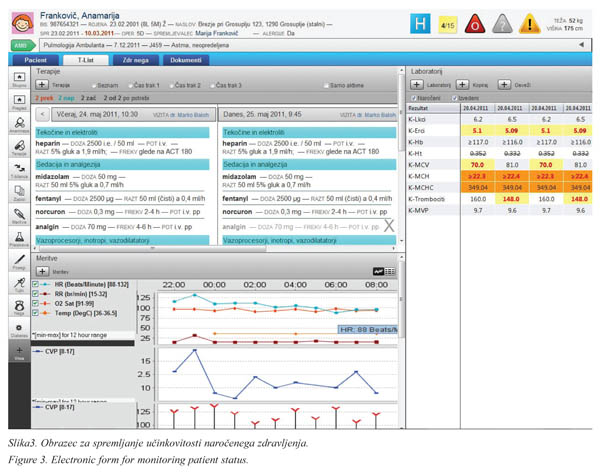Open the lab flask sidebar icon
Image resolution: width=600 pixels, height=472 pixels.
(x=19, y=239)
